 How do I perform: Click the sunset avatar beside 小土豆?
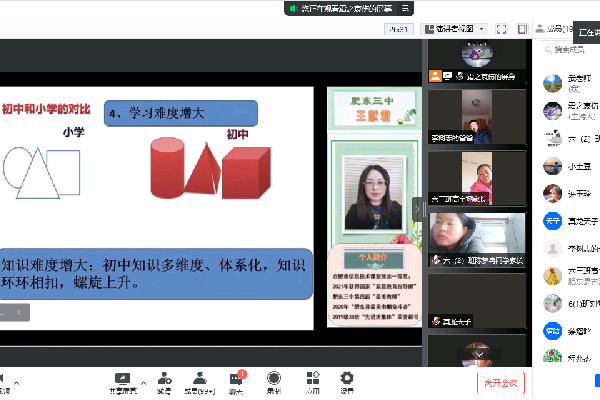point(553,166)
